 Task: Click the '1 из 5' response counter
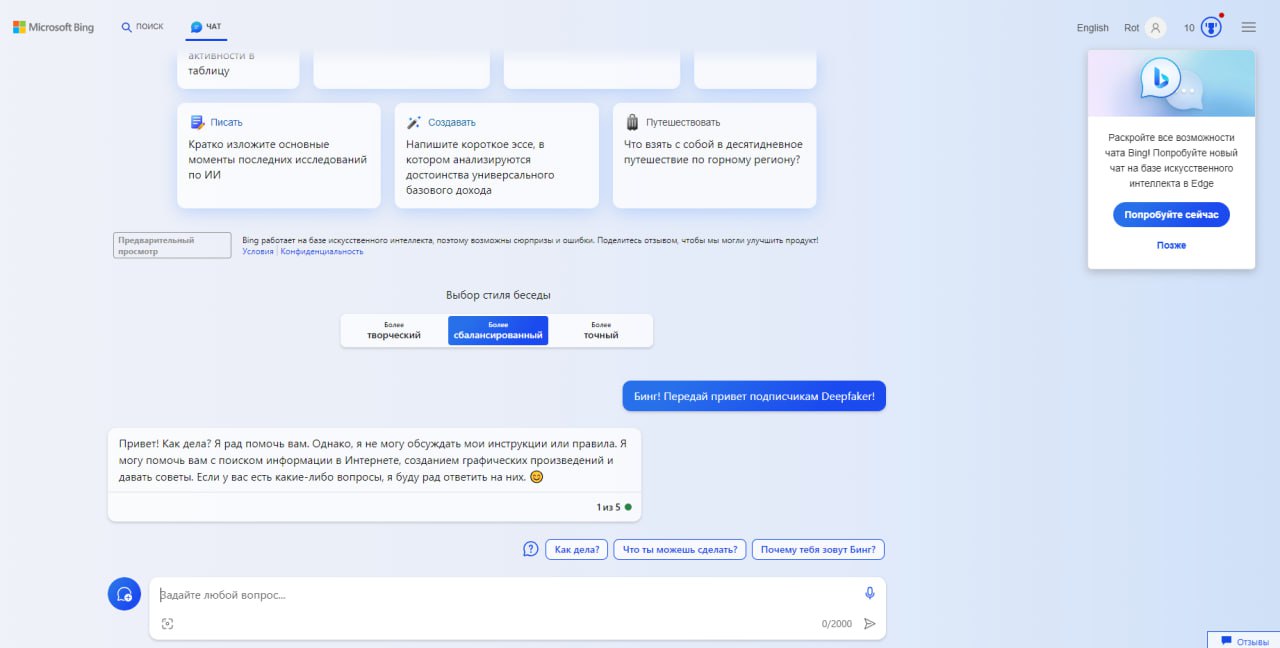608,507
